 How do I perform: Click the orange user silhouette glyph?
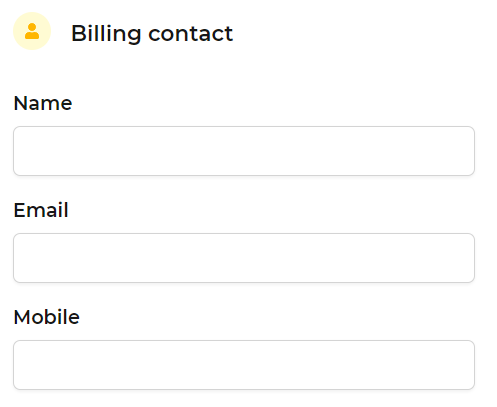point(32,31)
